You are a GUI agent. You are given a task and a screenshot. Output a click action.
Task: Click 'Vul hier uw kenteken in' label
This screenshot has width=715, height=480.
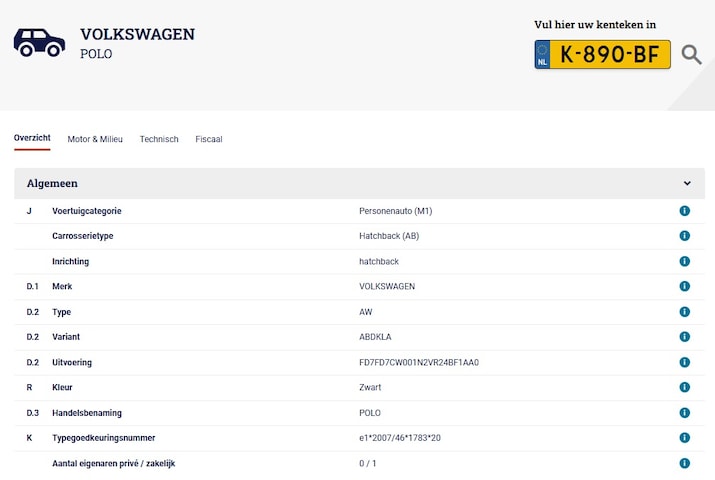(x=595, y=25)
